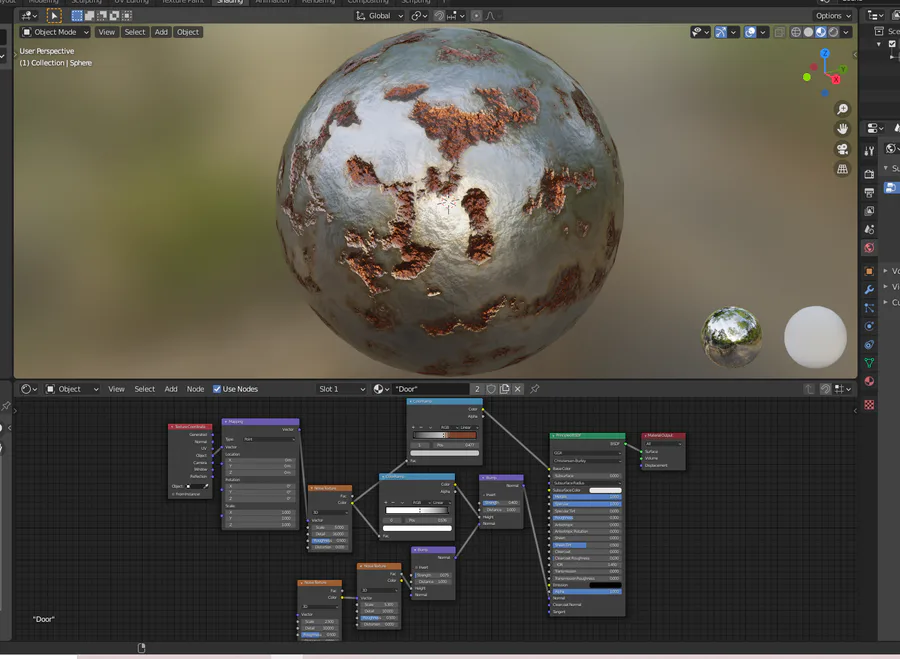This screenshot has height=659, width=900.
Task: Choose the extend selection mode icon
Action: pyautogui.click(x=90, y=15)
